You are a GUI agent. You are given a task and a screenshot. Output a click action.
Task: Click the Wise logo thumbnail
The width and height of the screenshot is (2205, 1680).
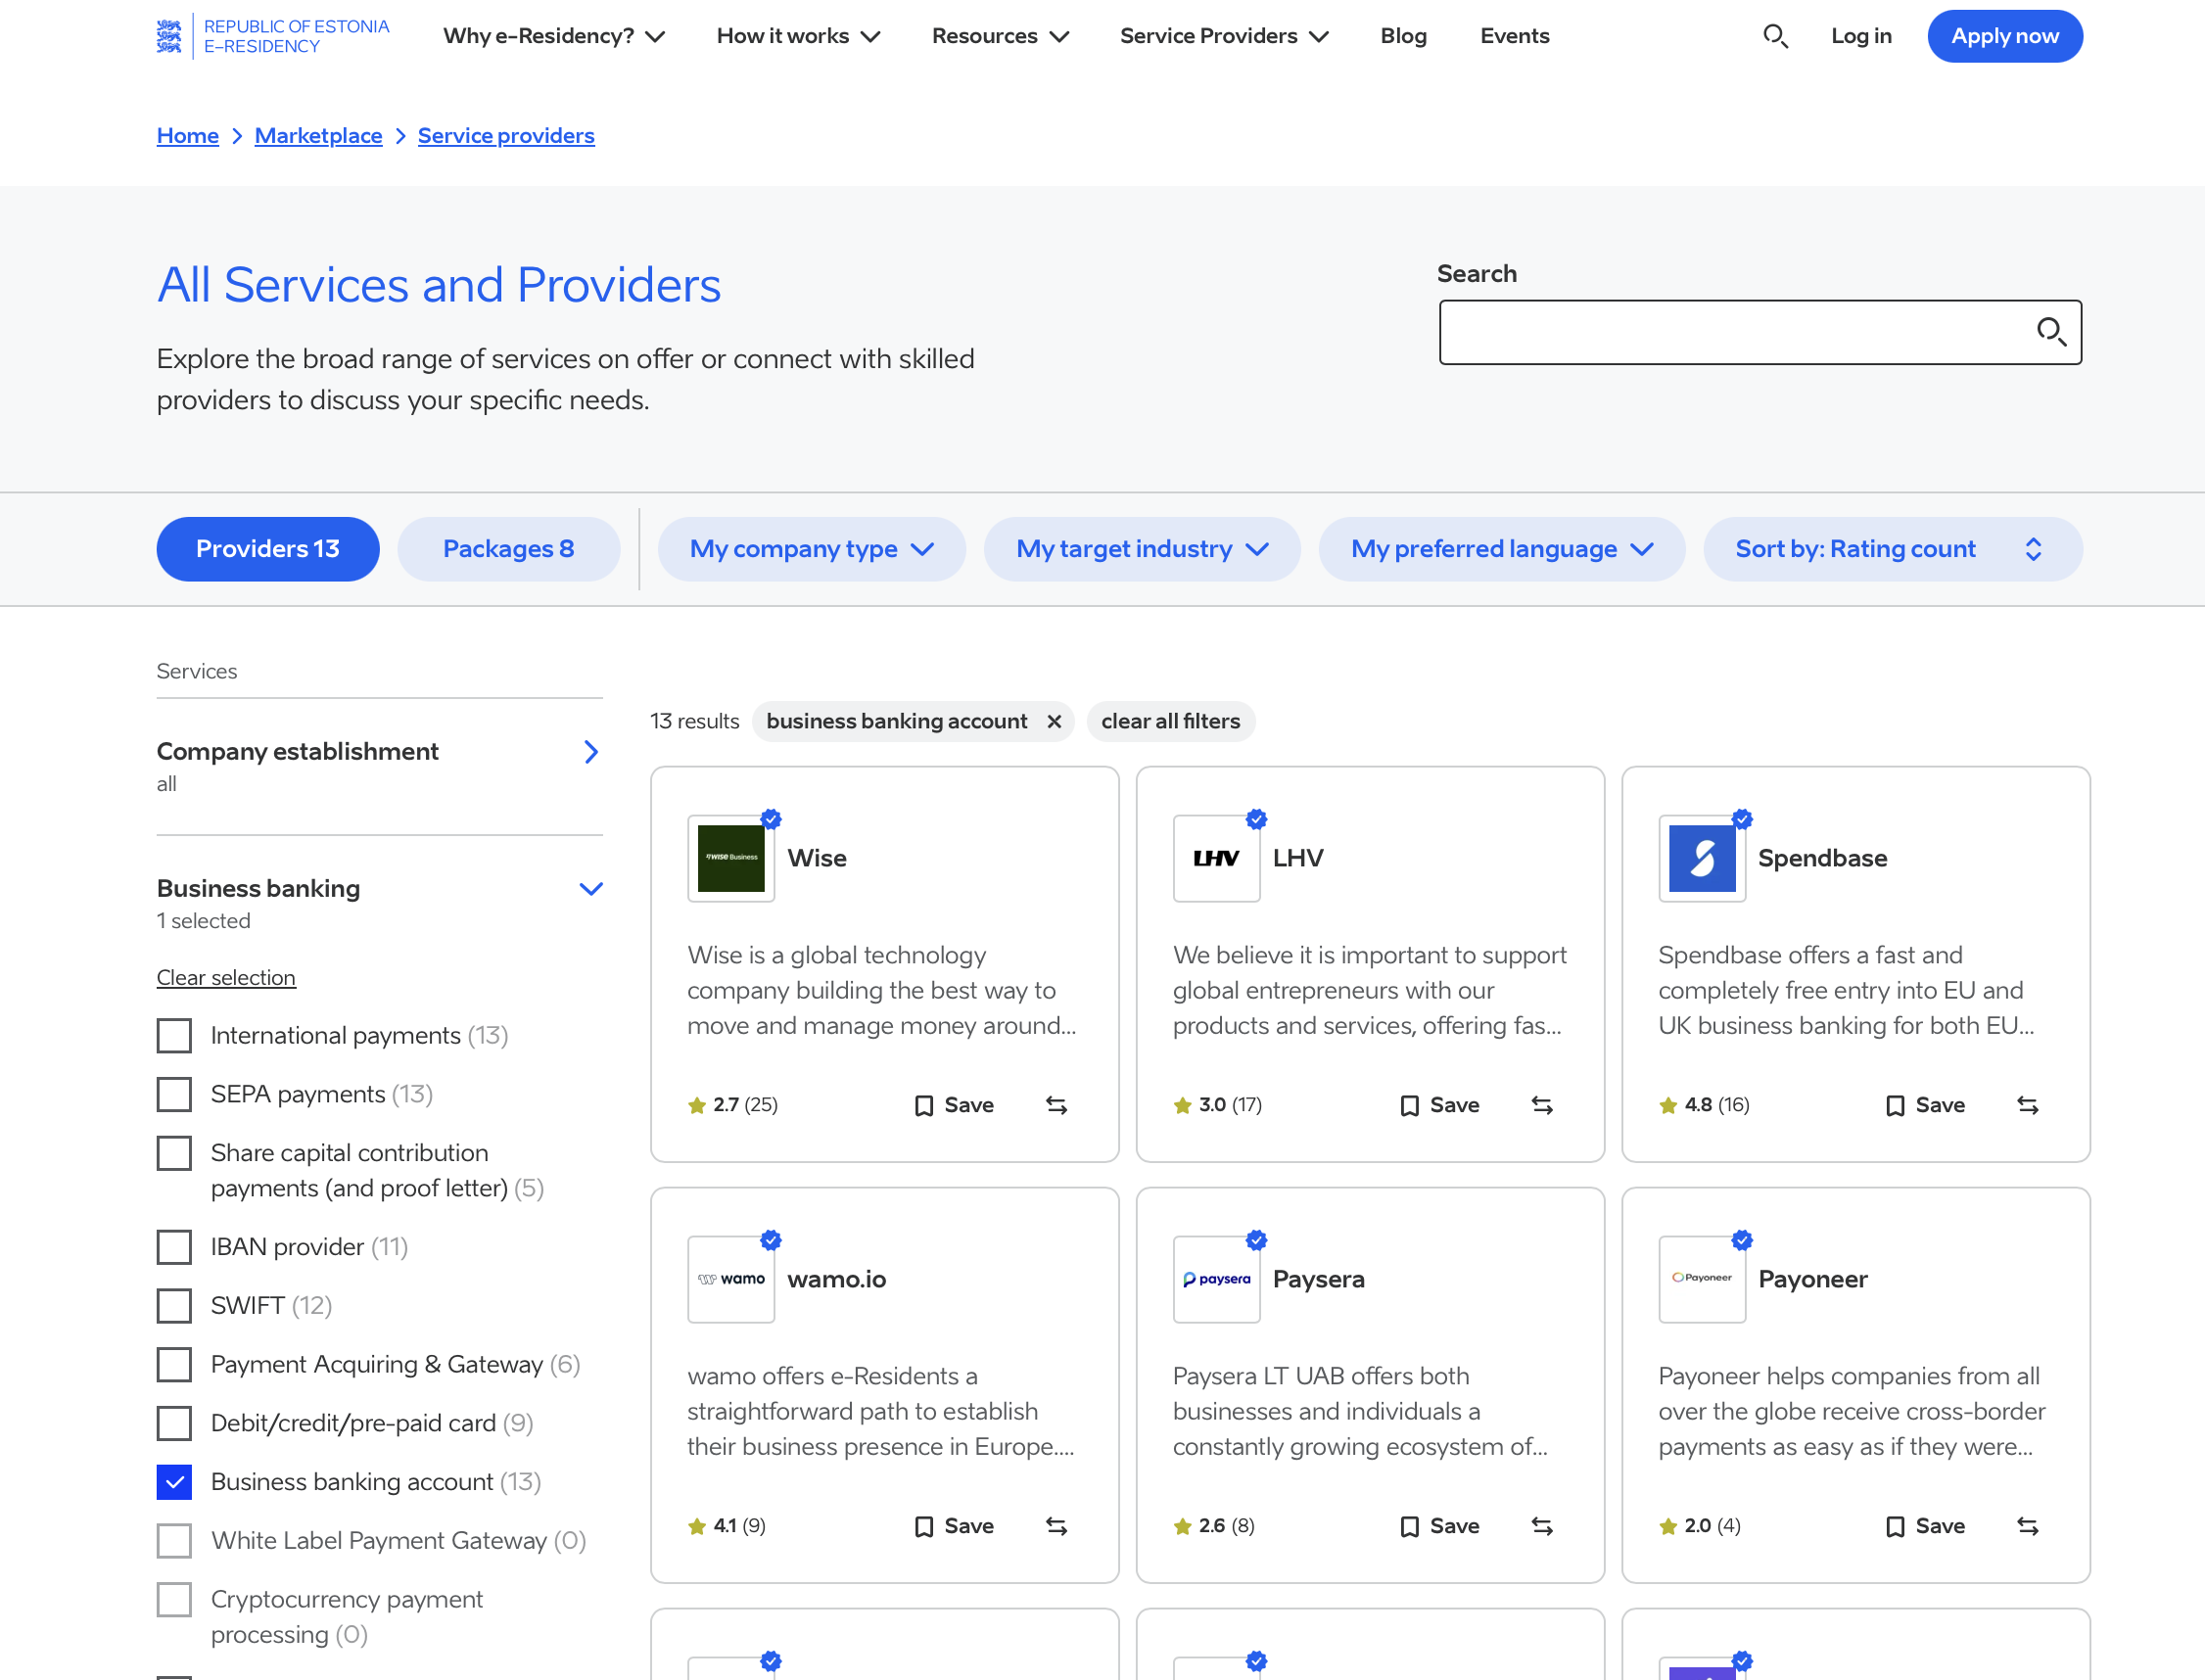[731, 858]
